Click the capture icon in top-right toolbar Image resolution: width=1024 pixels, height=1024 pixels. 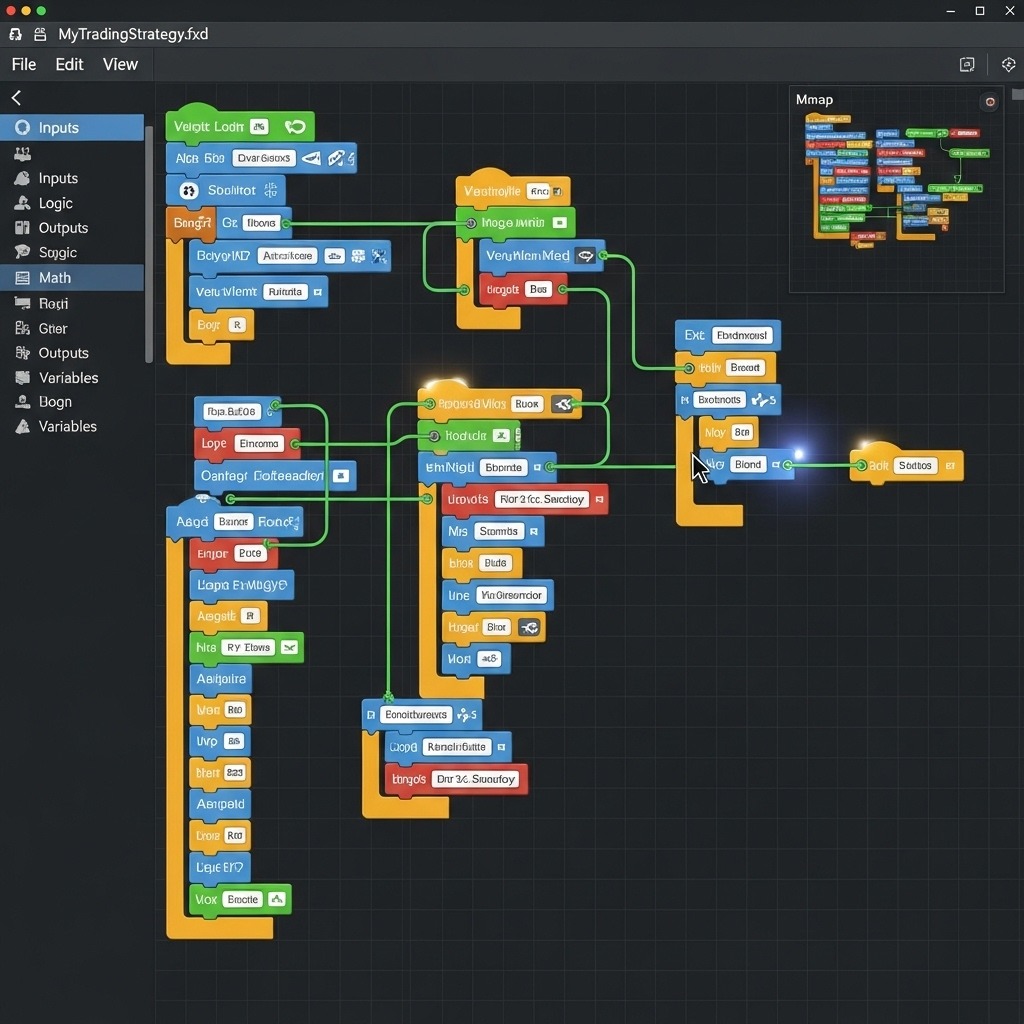[967, 64]
